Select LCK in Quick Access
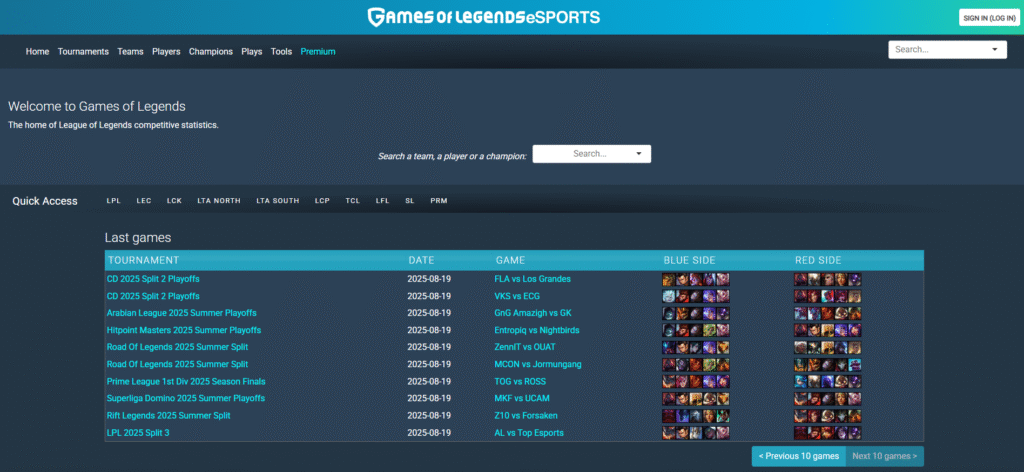The height and width of the screenshot is (472, 1024). pyautogui.click(x=174, y=201)
